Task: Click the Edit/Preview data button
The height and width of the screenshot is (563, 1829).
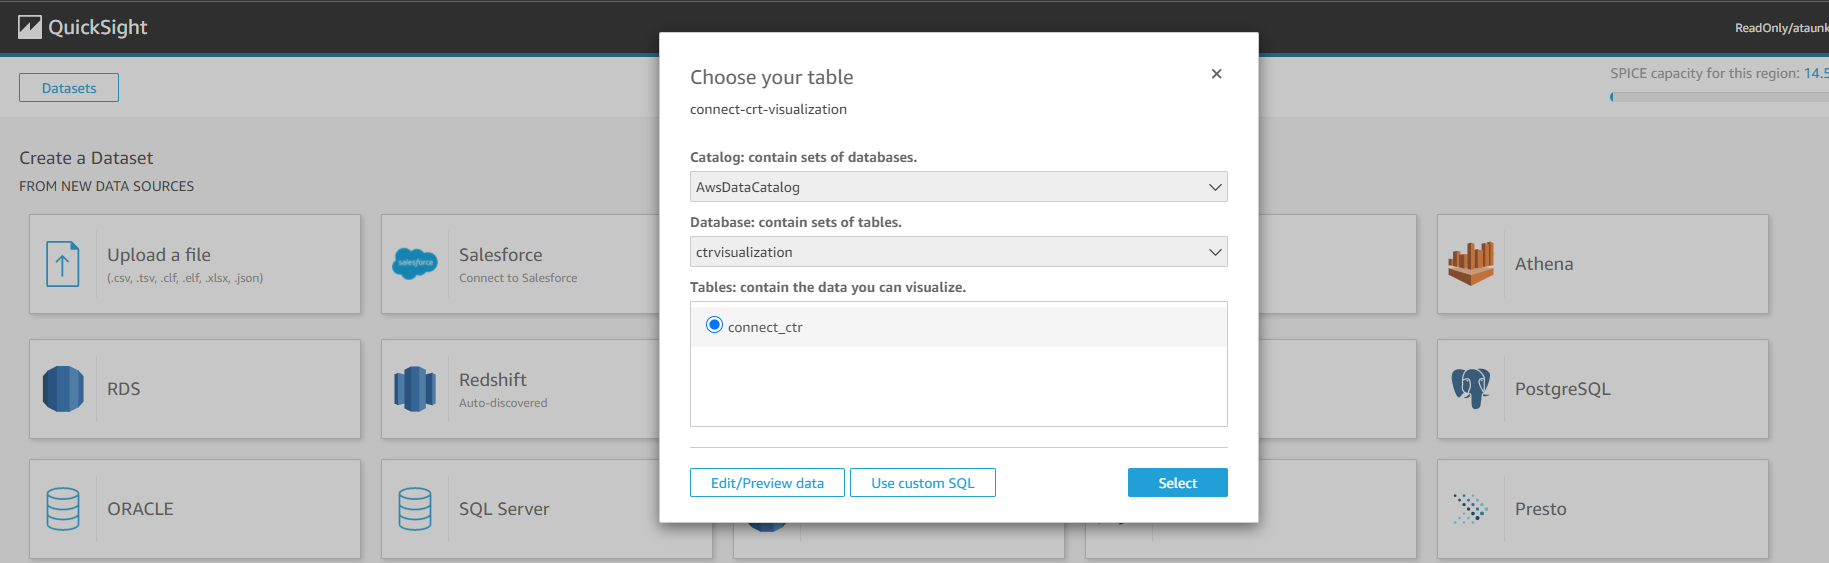Action: coord(767,483)
